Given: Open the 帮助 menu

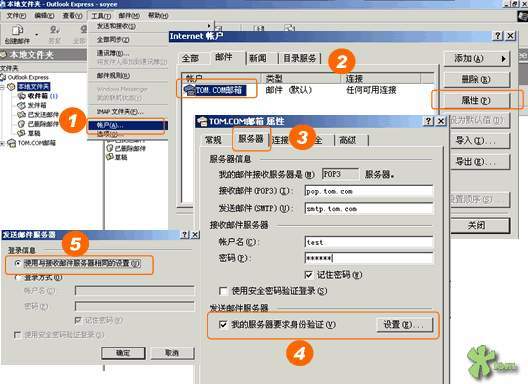Looking at the screenshot, I should (158, 15).
